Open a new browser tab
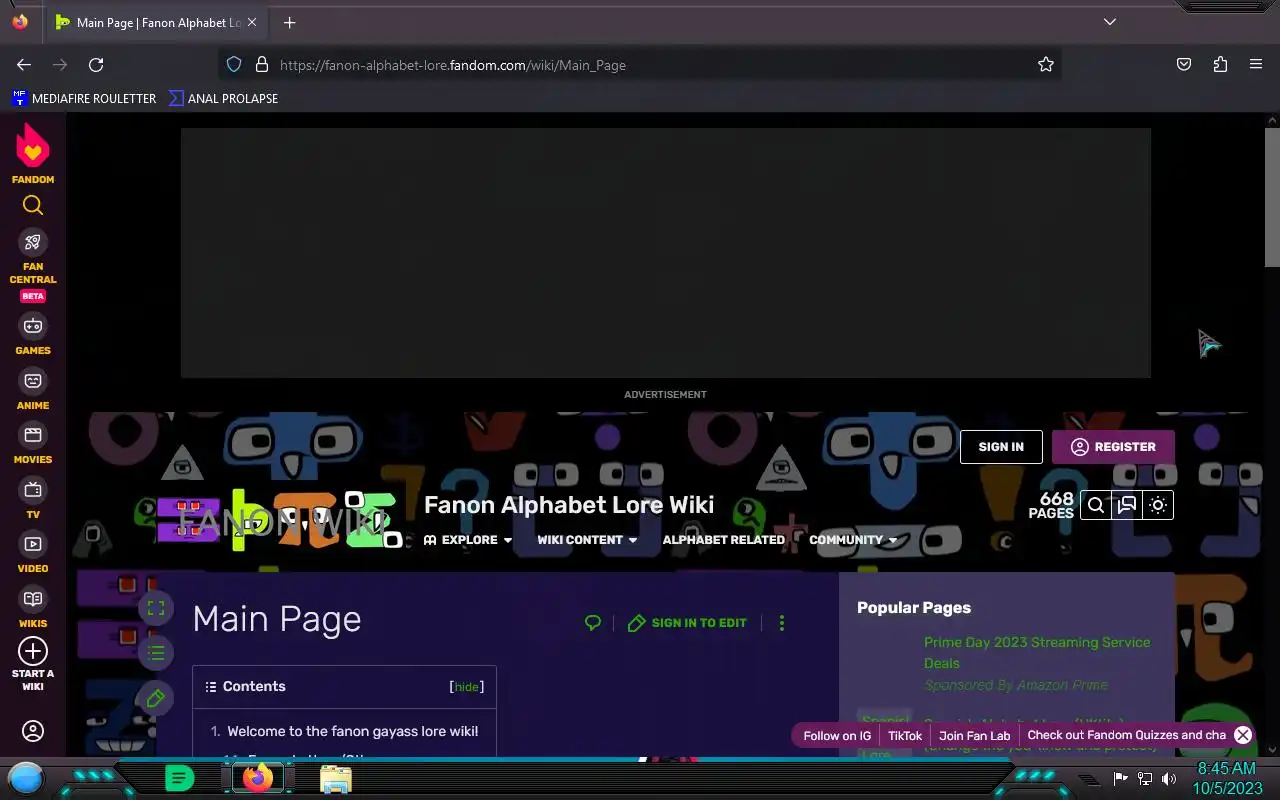This screenshot has height=800, width=1280. [289, 22]
